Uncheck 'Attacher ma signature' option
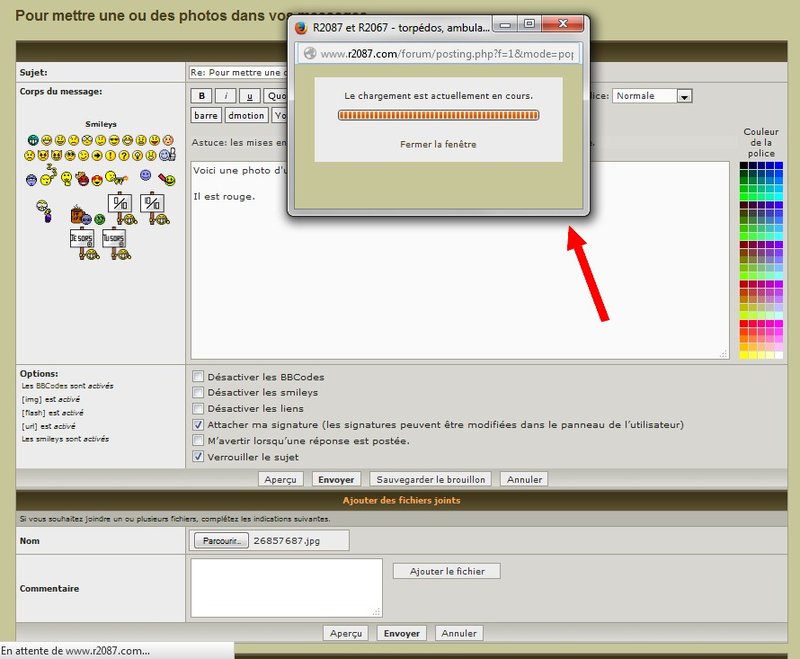 198,425
